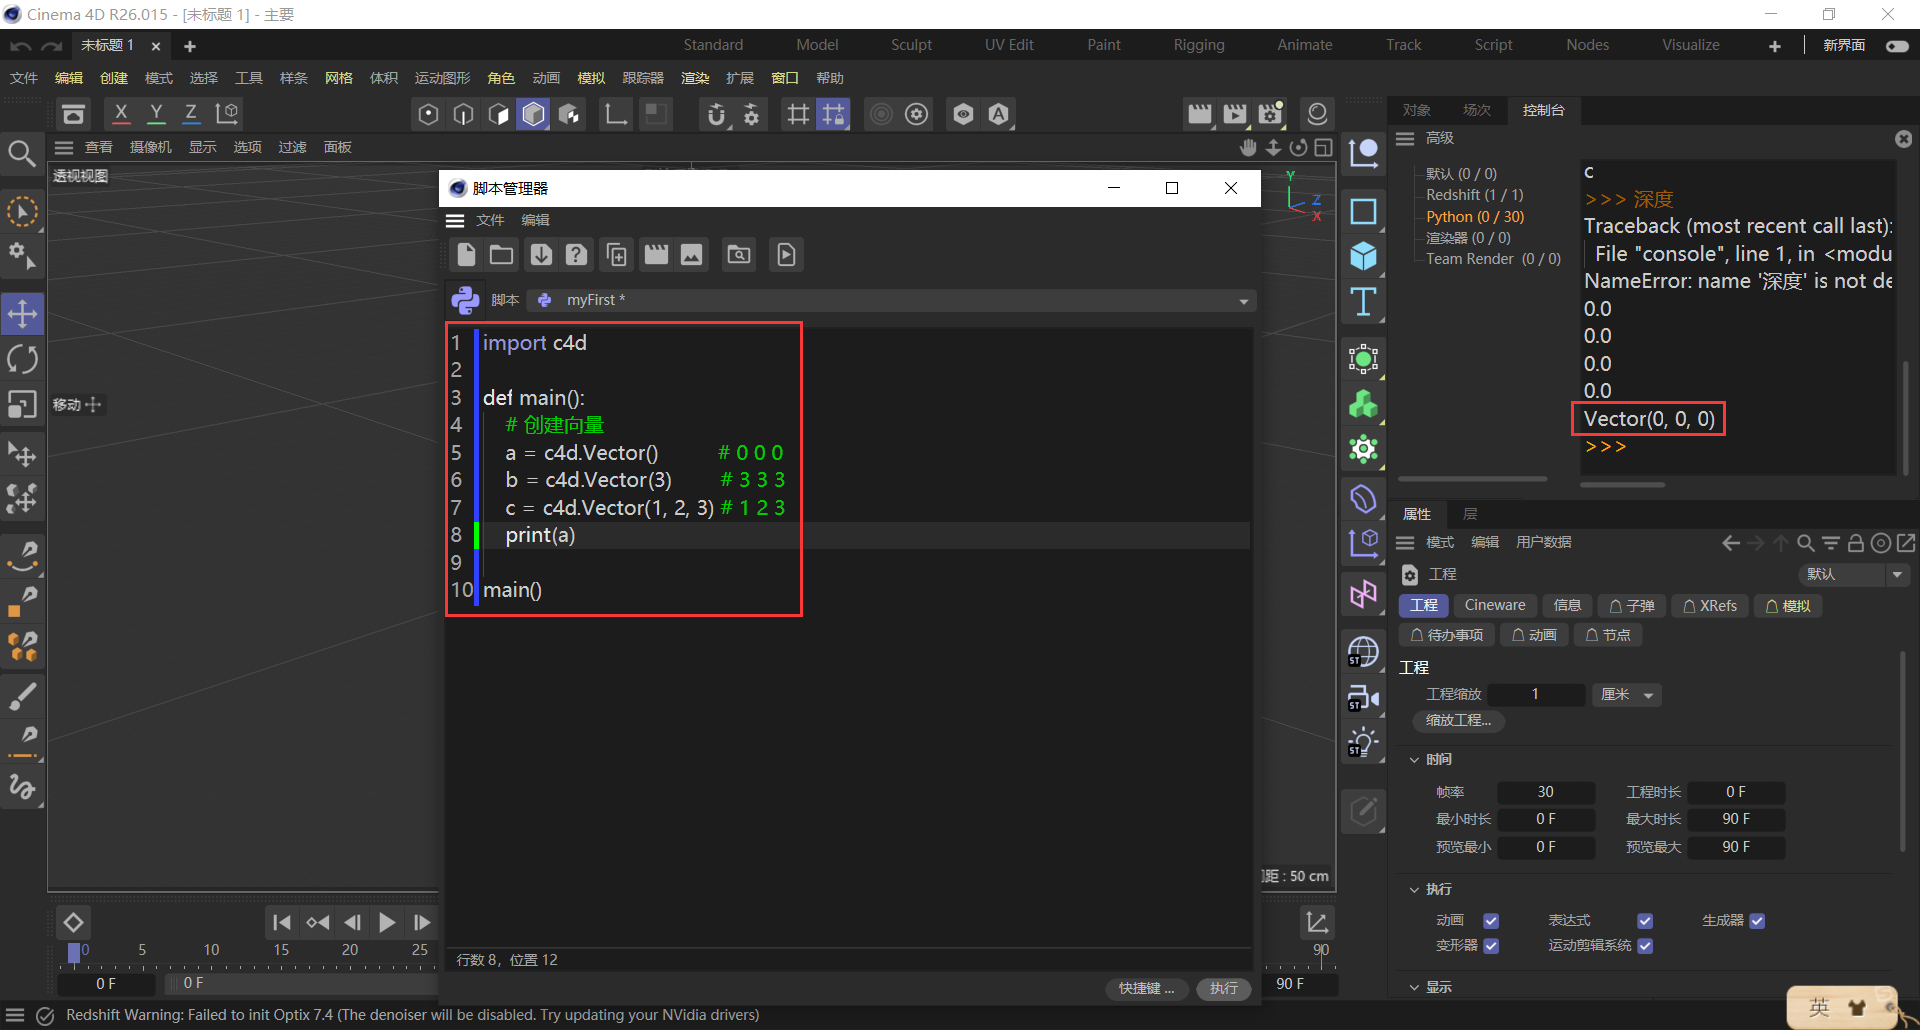1920x1030 pixels.
Task: Click the new script file icon in Script Manager
Action: pyautogui.click(x=466, y=255)
